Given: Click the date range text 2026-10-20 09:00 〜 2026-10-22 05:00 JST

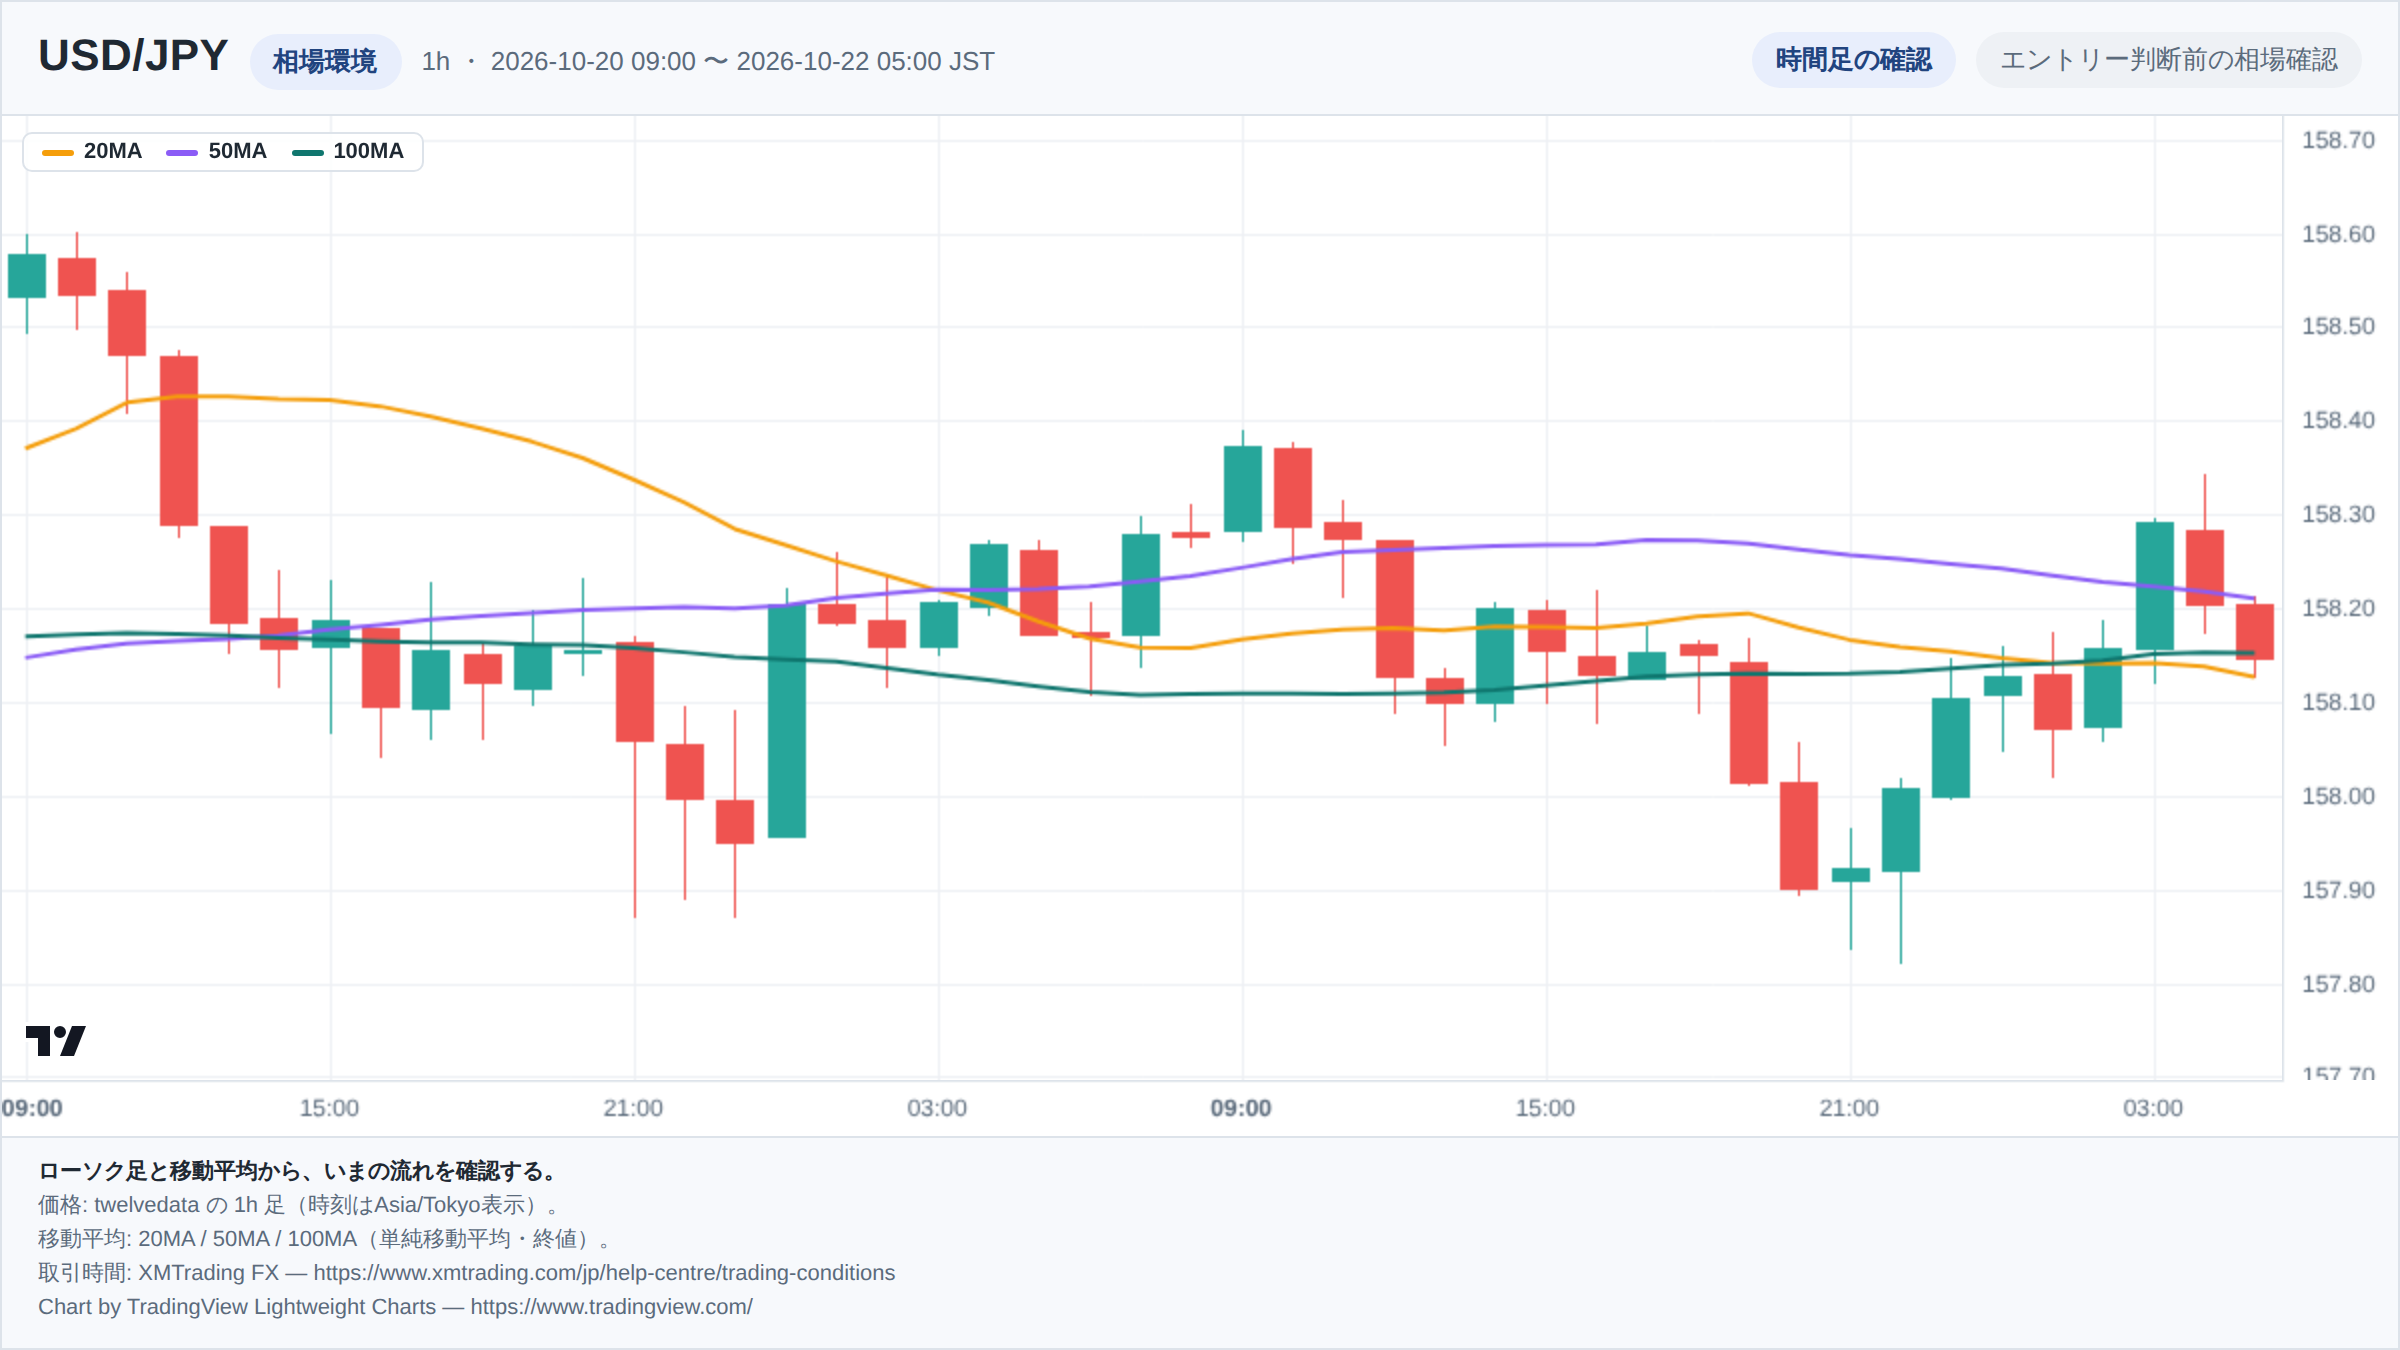Looking at the screenshot, I should (x=742, y=61).
